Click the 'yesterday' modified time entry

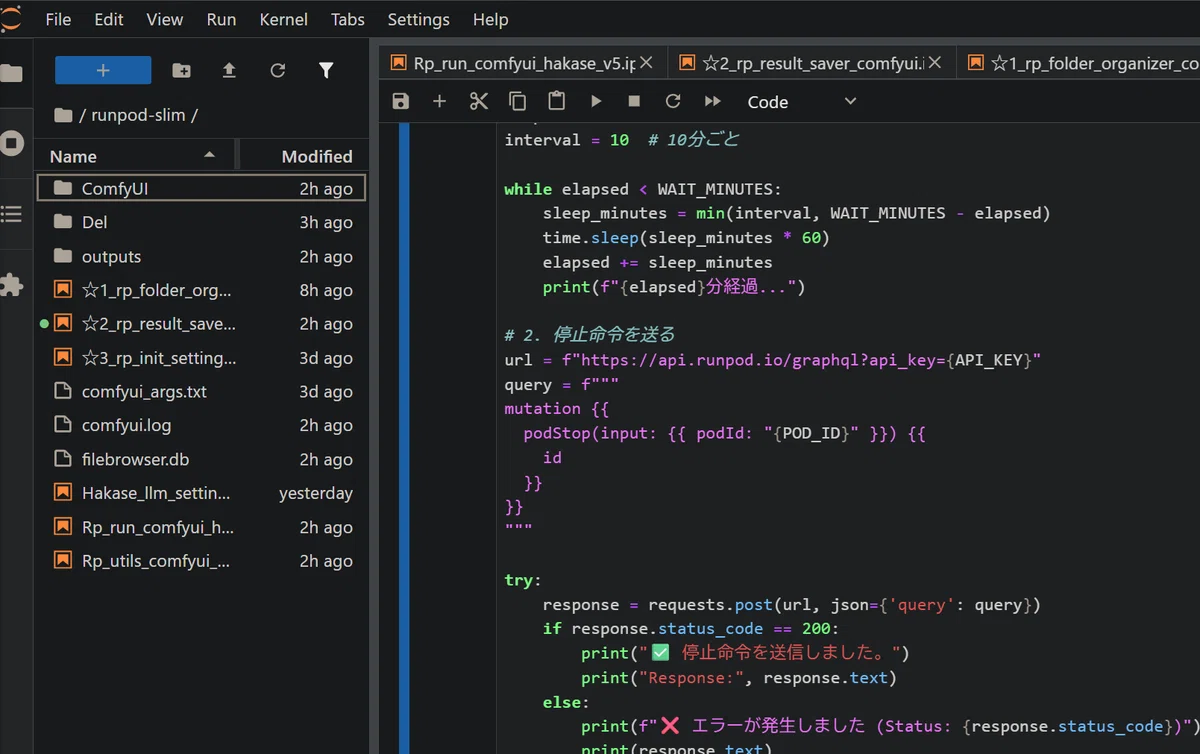316,493
